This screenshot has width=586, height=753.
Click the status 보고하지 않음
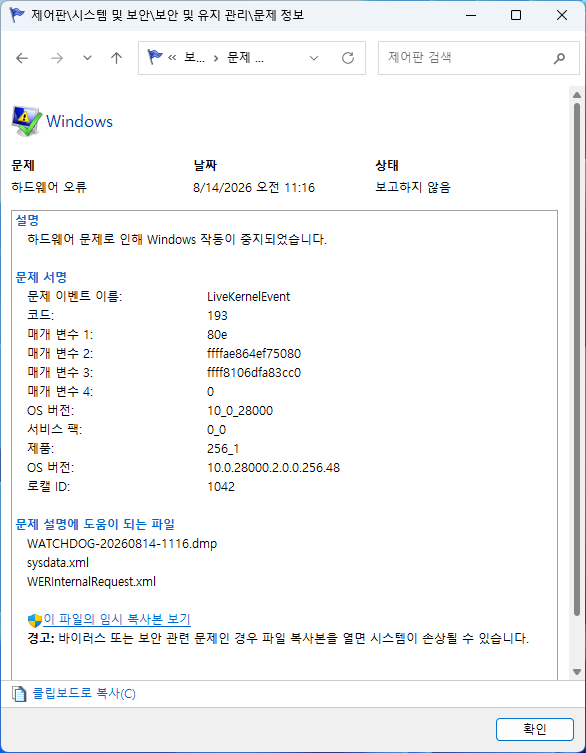click(x=413, y=188)
